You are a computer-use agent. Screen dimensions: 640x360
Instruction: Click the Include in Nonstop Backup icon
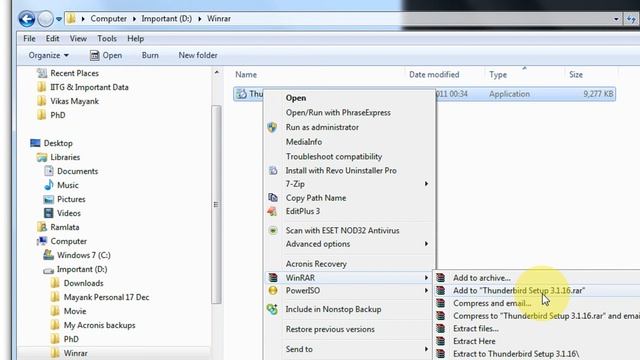(x=272, y=309)
